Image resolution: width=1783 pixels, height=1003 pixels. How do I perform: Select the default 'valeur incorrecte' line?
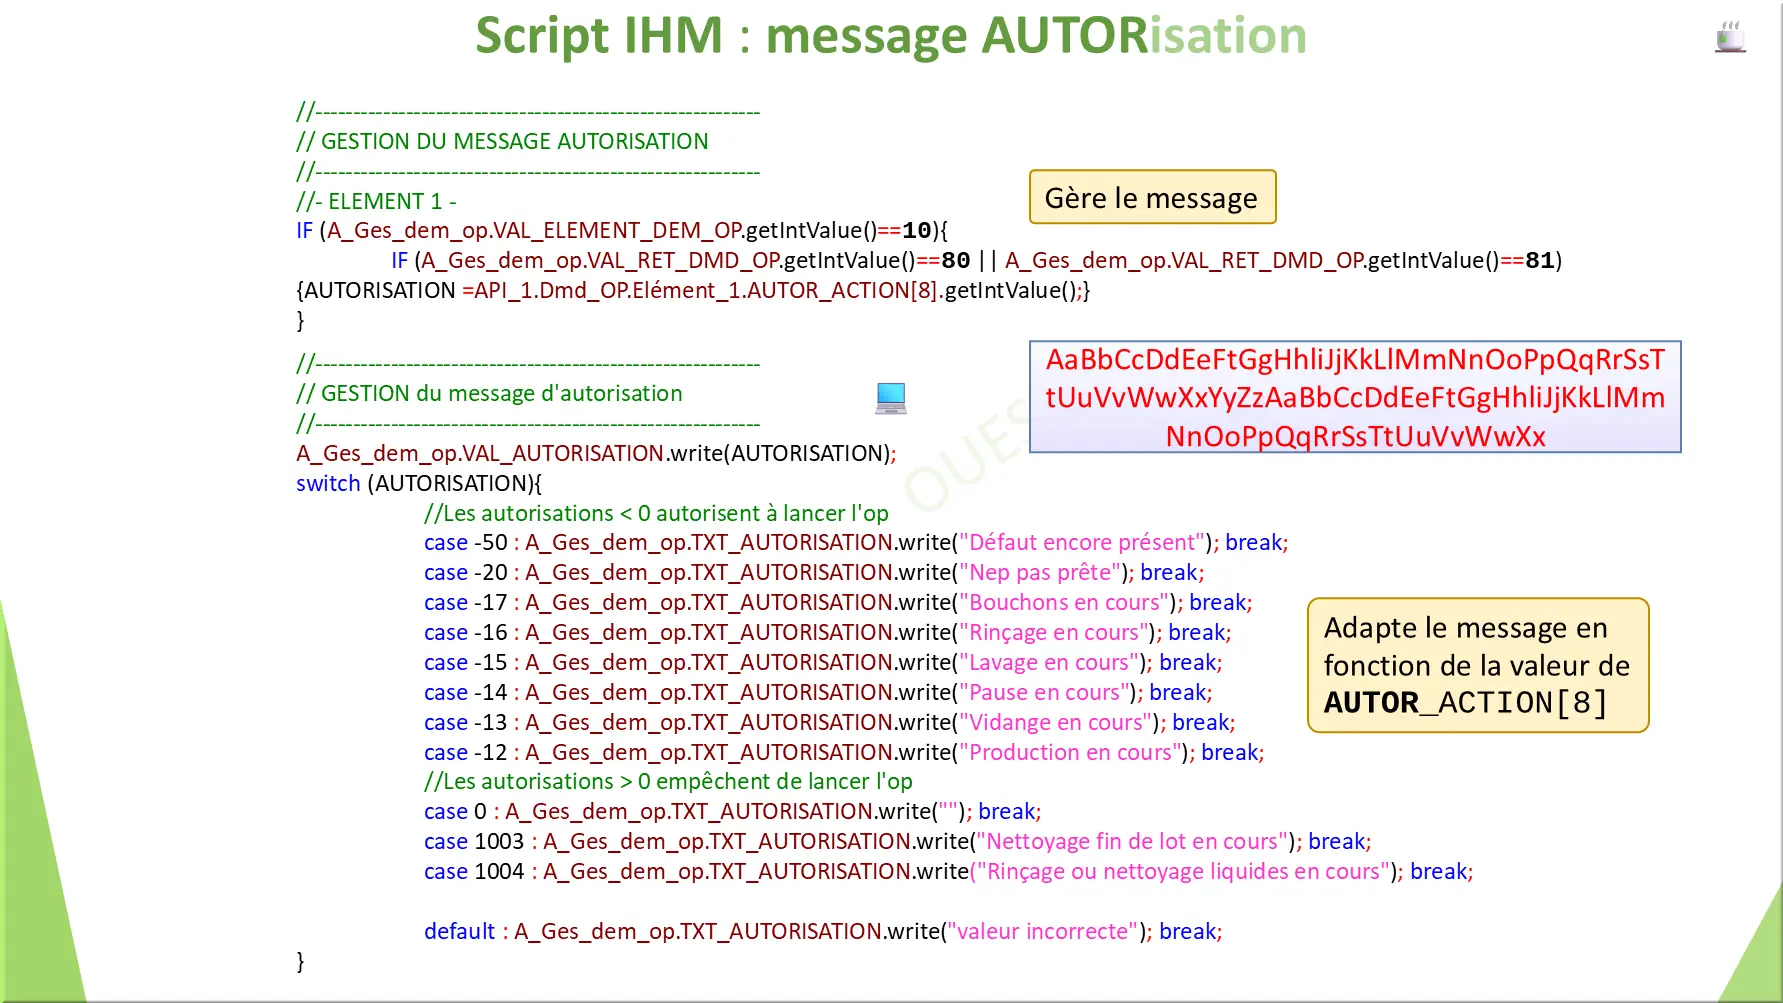(x=823, y=931)
